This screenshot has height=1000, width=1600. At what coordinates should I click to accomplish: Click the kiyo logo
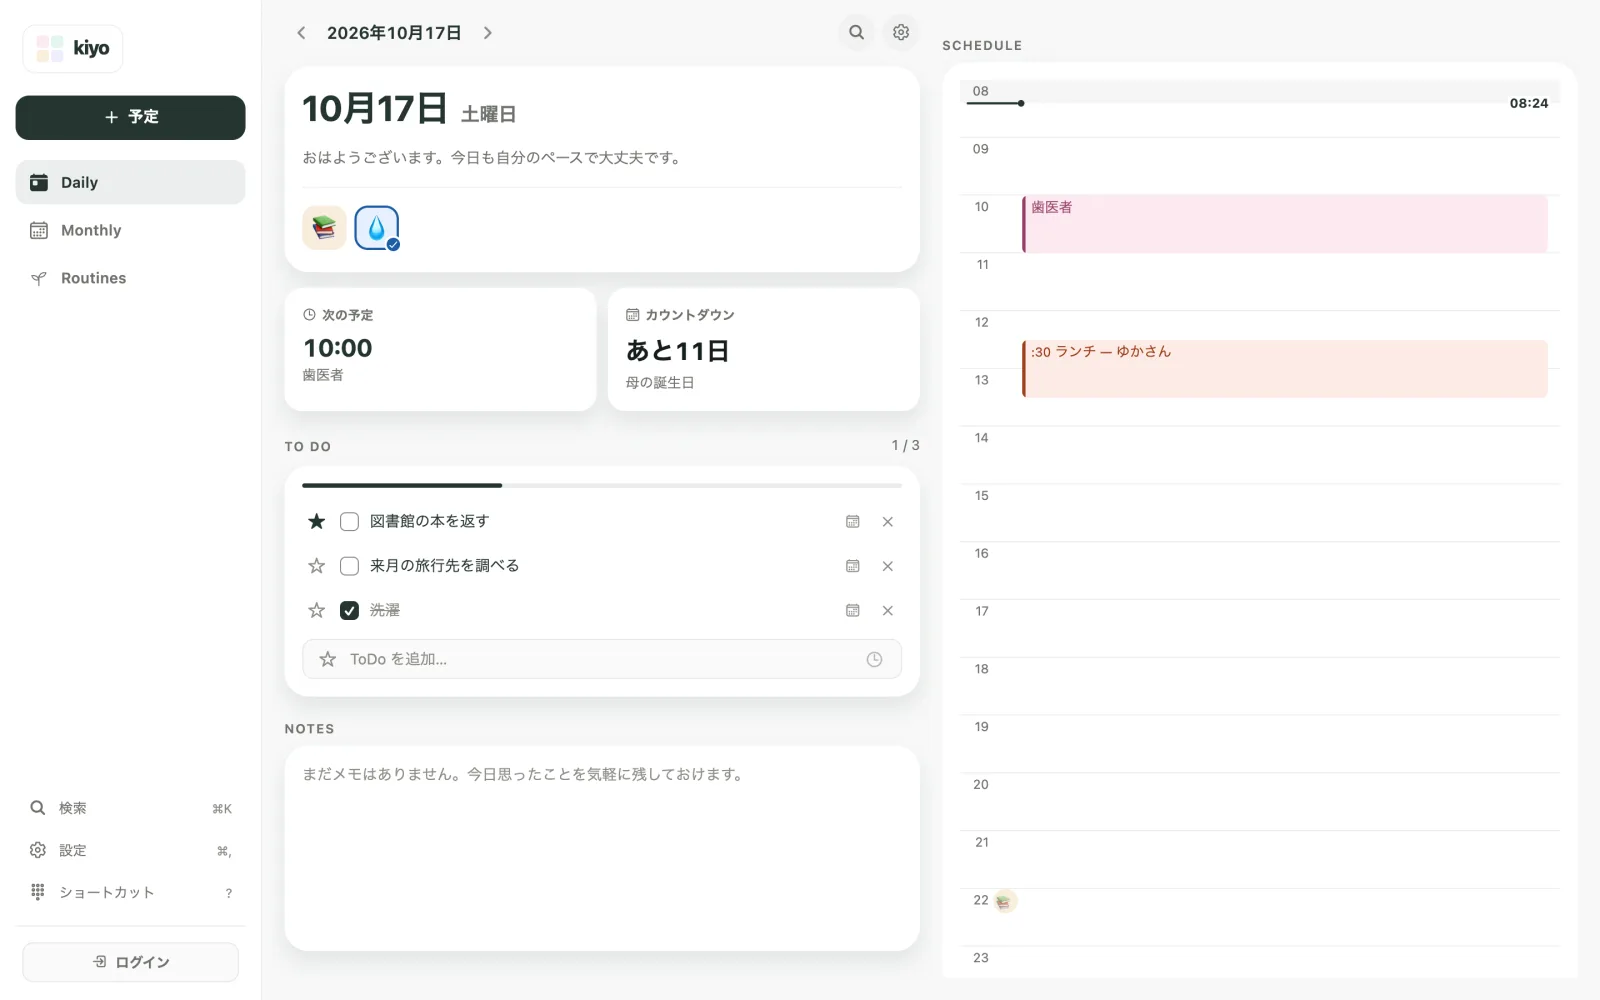(73, 48)
